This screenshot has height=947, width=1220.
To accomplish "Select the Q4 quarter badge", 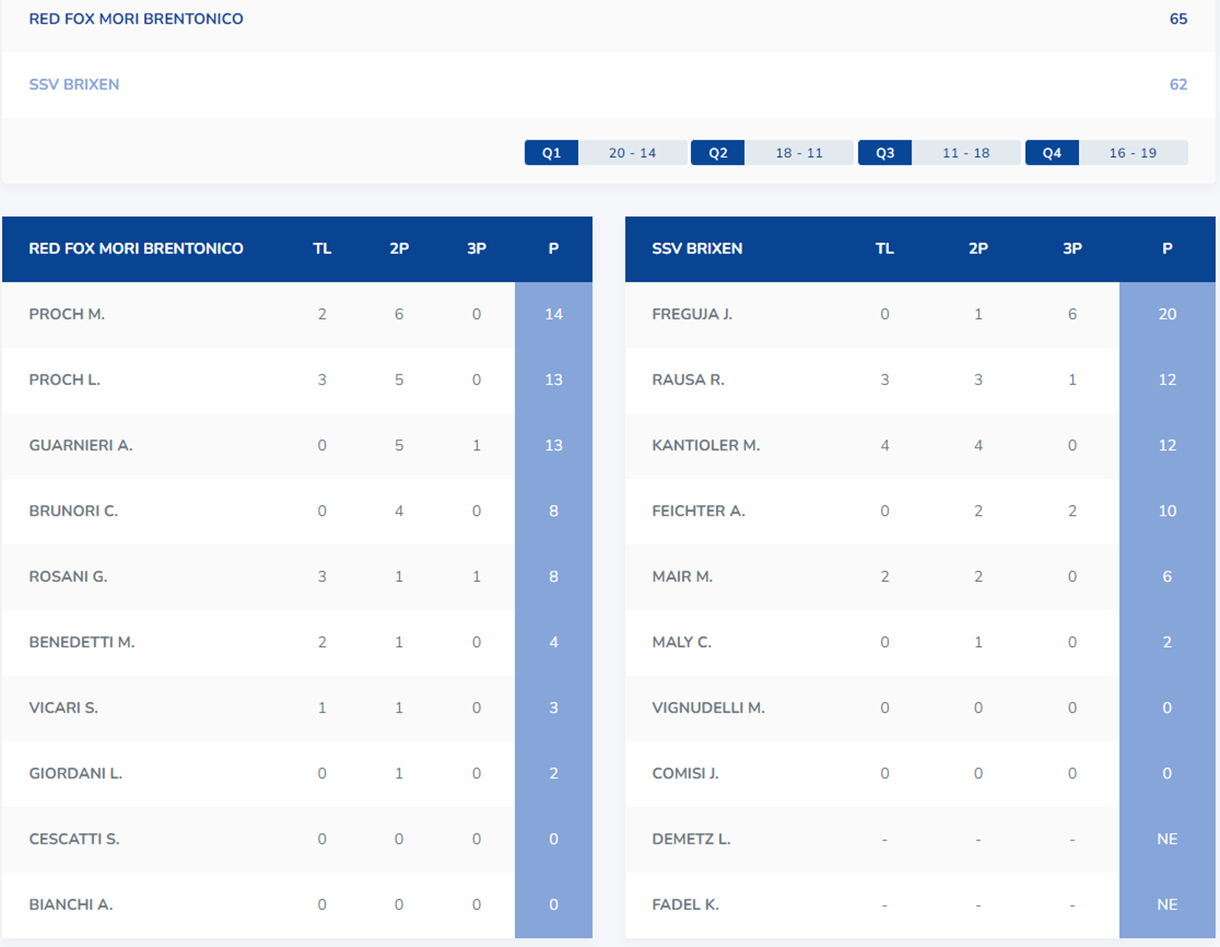I will (x=1051, y=153).
